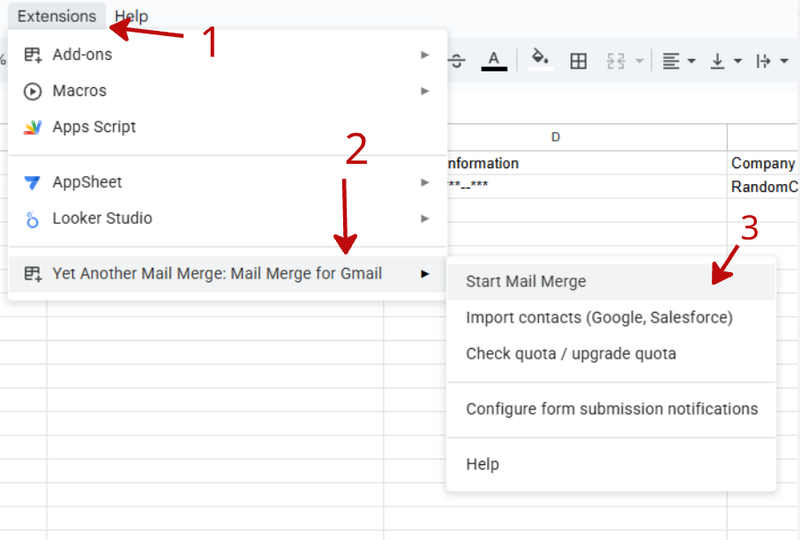Open Macros submenu entry

coord(228,91)
